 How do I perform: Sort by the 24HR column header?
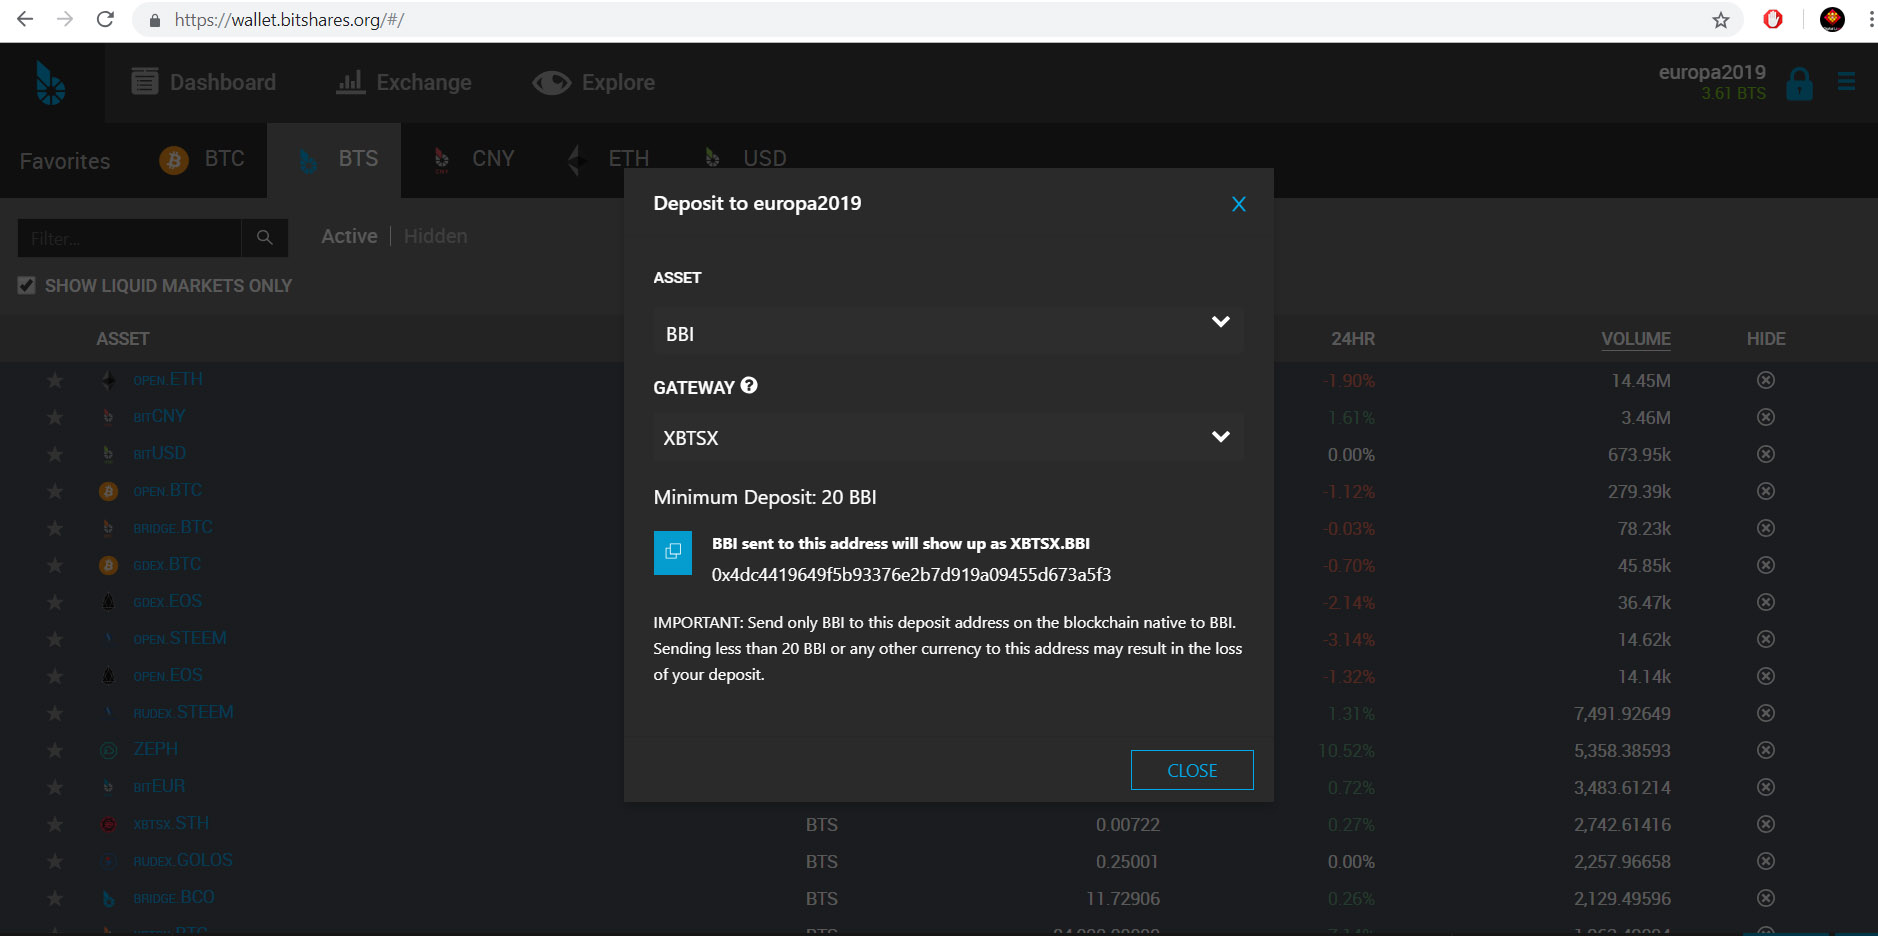1353,339
